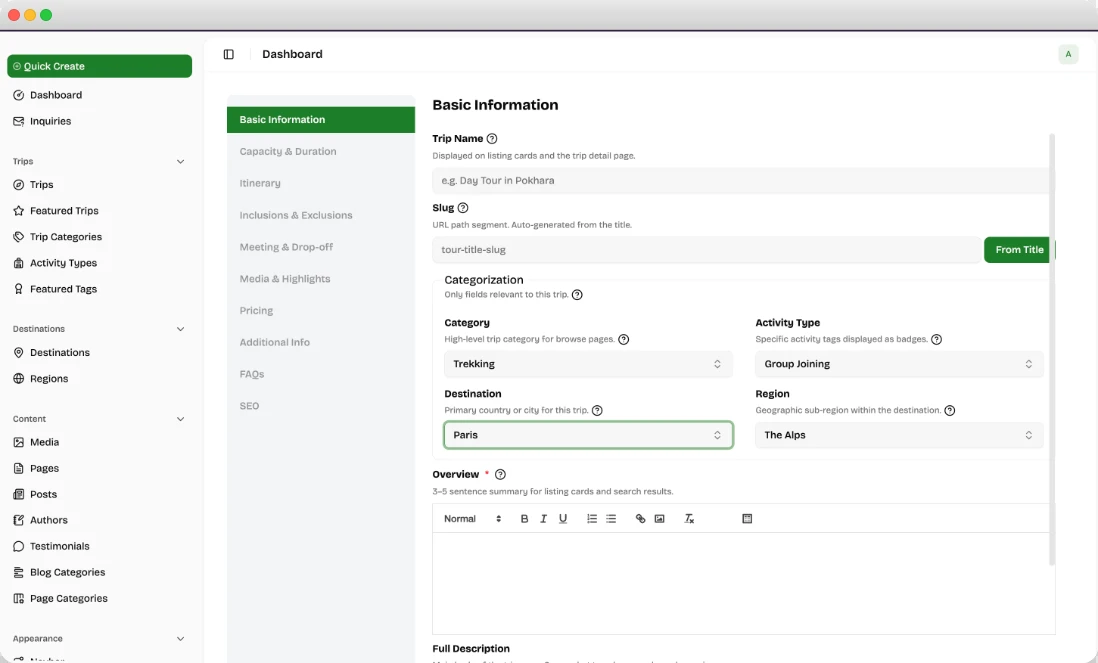
Task: Switch to the Pricing step
Action: [321, 311]
